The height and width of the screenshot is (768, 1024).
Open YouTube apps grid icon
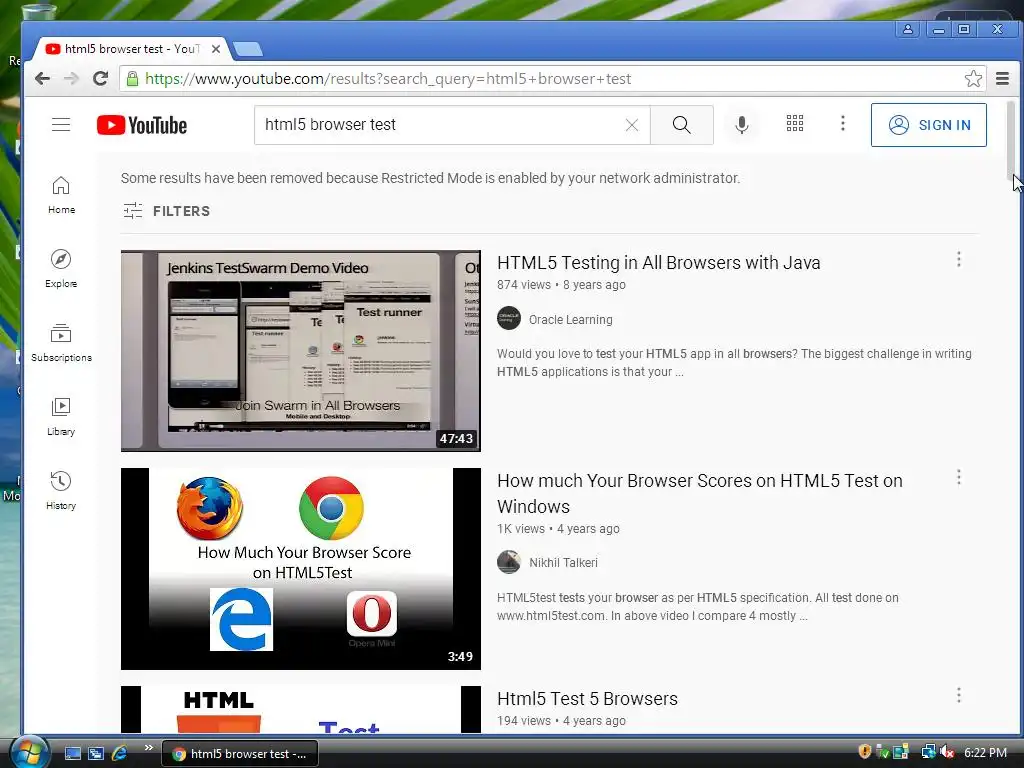point(795,123)
